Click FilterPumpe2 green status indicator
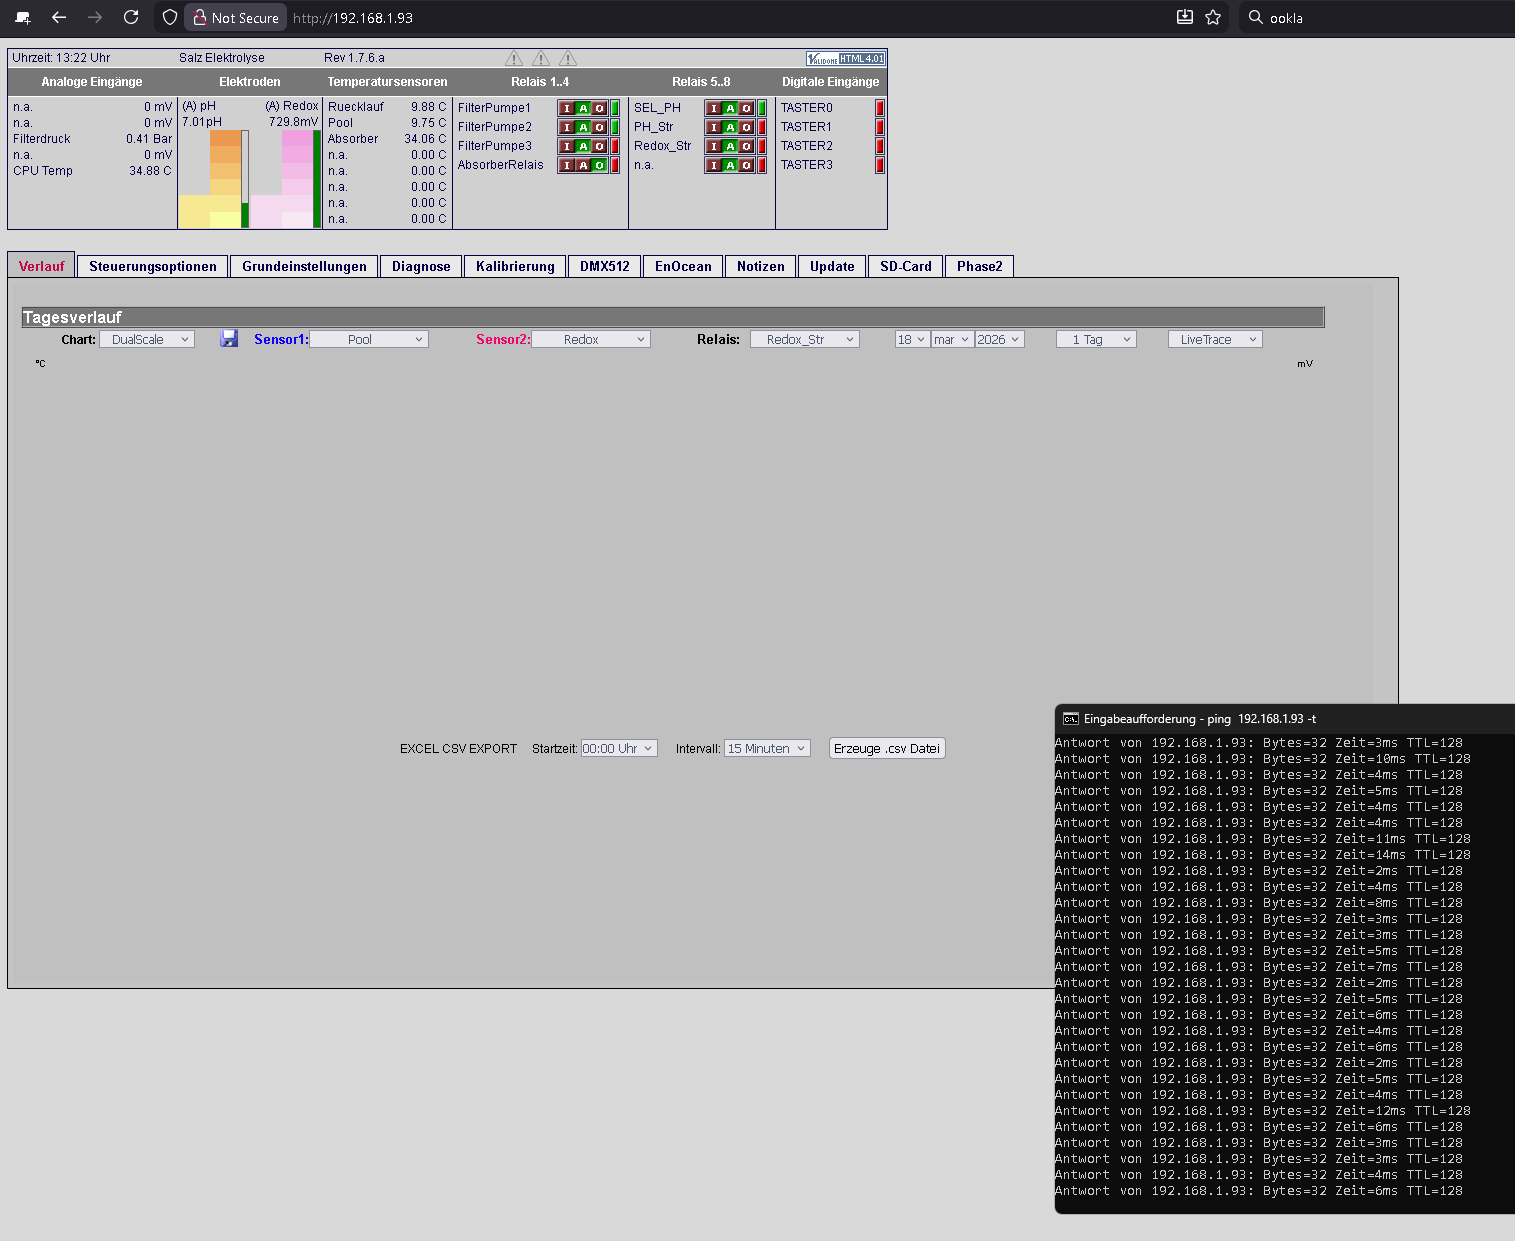1515x1241 pixels. pos(615,127)
